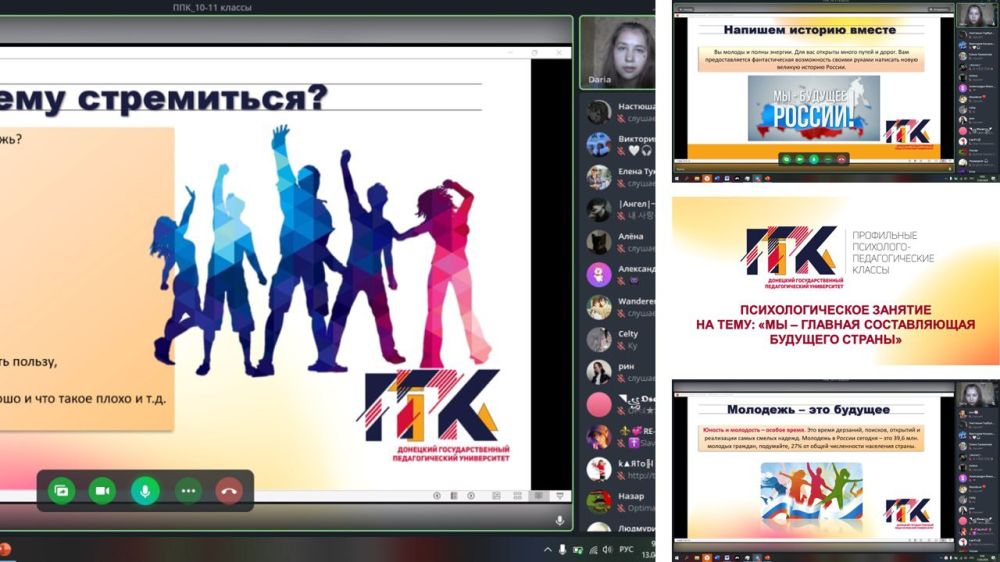
Task: Click Настюша's avatar in participant list
Action: click(599, 112)
